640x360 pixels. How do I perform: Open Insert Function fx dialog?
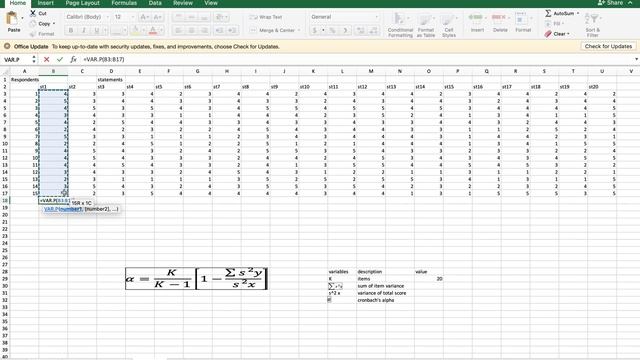click(x=73, y=60)
